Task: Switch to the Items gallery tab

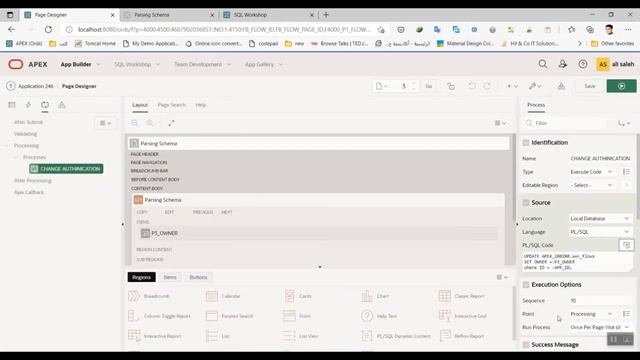Action: pyautogui.click(x=170, y=277)
